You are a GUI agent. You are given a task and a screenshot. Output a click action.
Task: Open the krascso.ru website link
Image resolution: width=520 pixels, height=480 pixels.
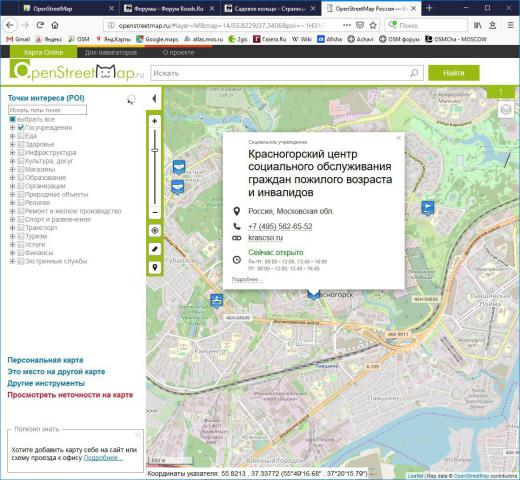265,238
